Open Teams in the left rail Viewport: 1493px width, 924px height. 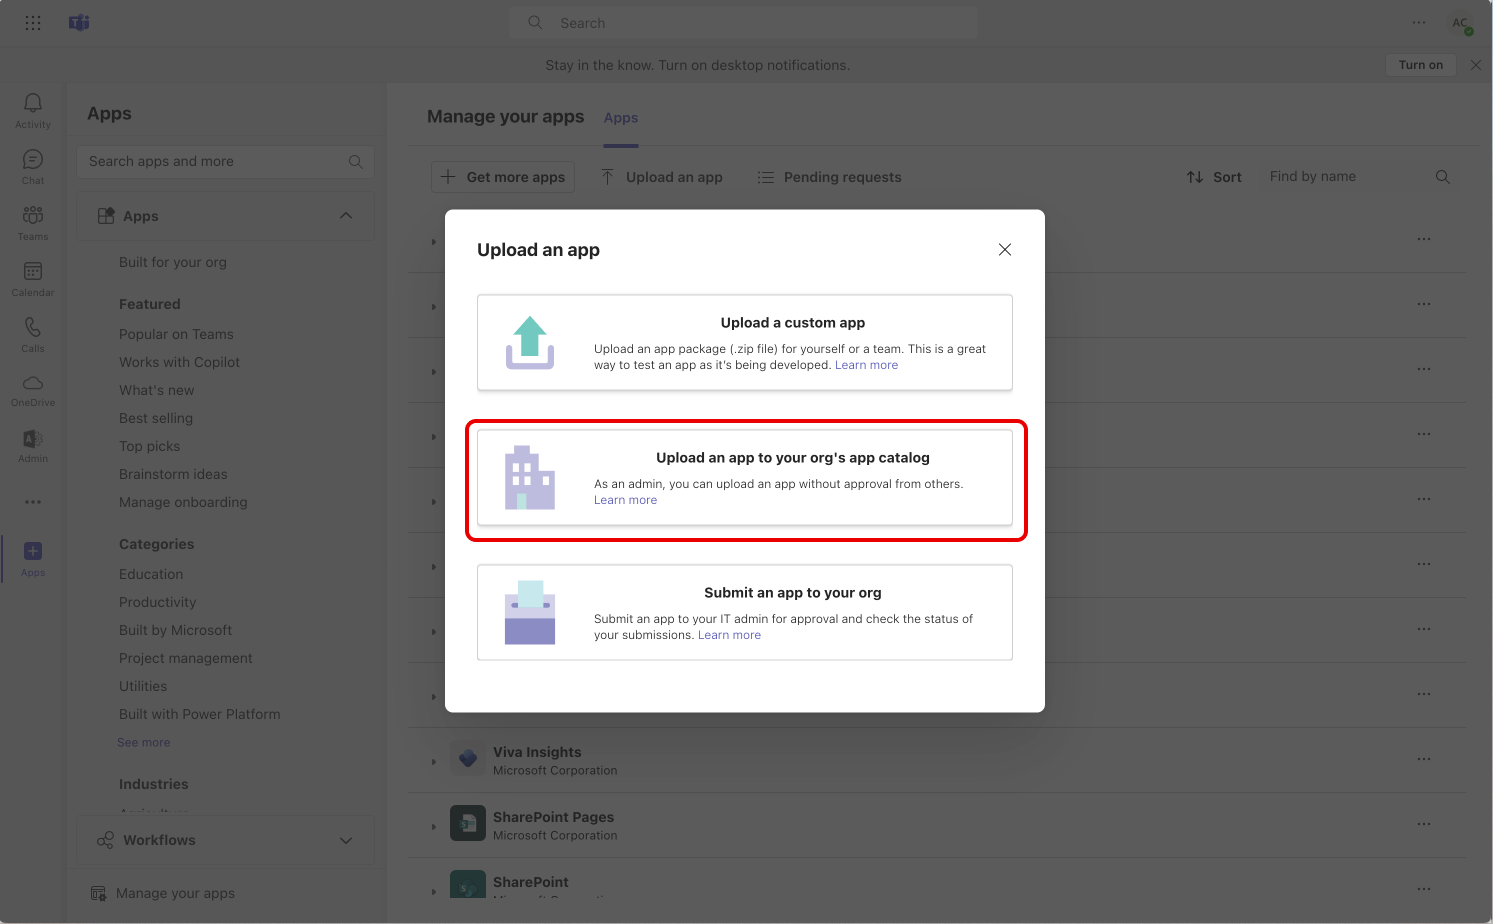[33, 223]
